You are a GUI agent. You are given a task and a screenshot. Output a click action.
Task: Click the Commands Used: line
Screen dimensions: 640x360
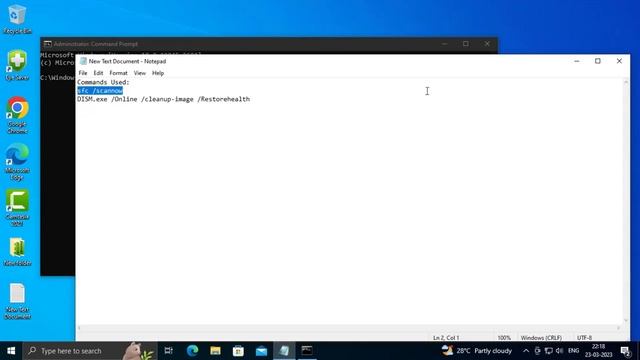103,82
